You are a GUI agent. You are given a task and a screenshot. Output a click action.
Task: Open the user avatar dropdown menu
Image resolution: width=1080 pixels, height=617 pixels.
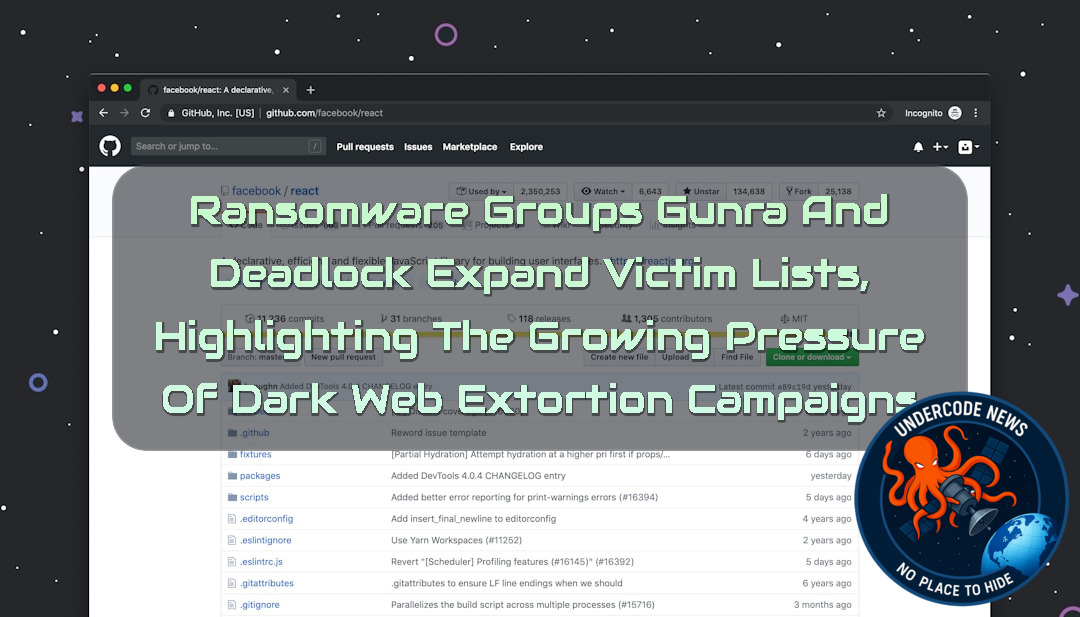[968, 147]
